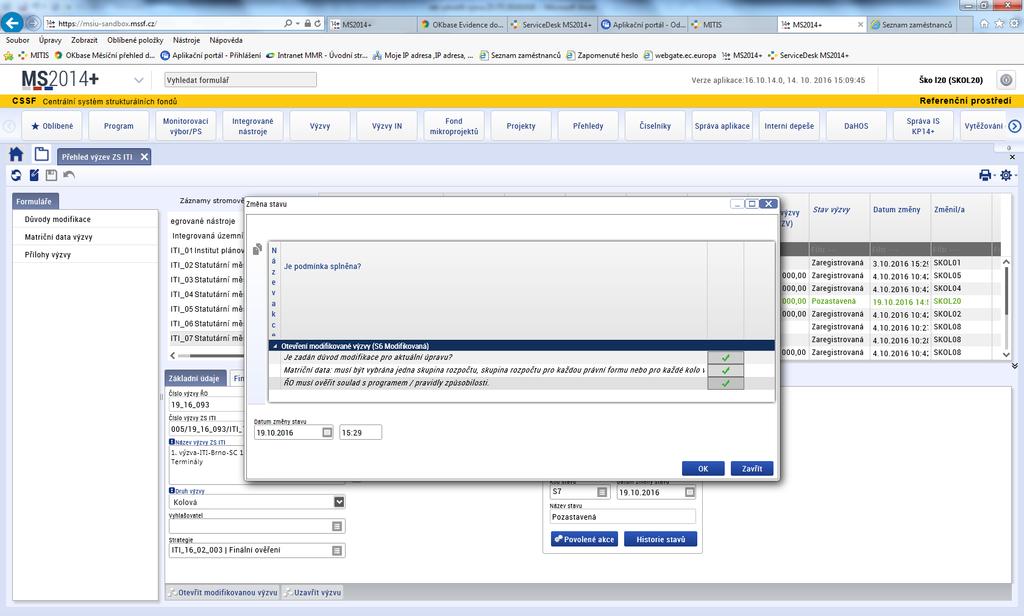Open Matriční data výzvy form
Image resolution: width=1024 pixels, height=616 pixels.
point(59,237)
